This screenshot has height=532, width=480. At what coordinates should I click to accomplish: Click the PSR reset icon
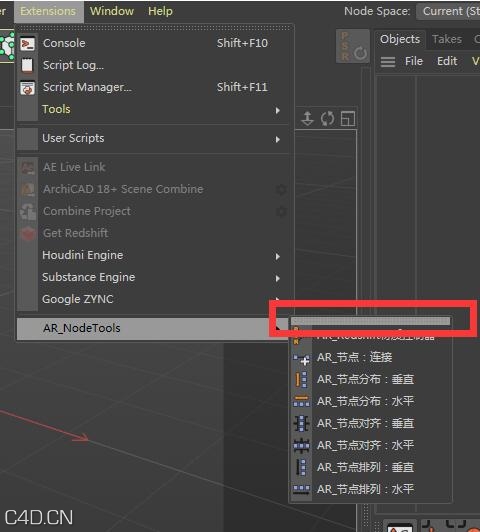coord(352,46)
